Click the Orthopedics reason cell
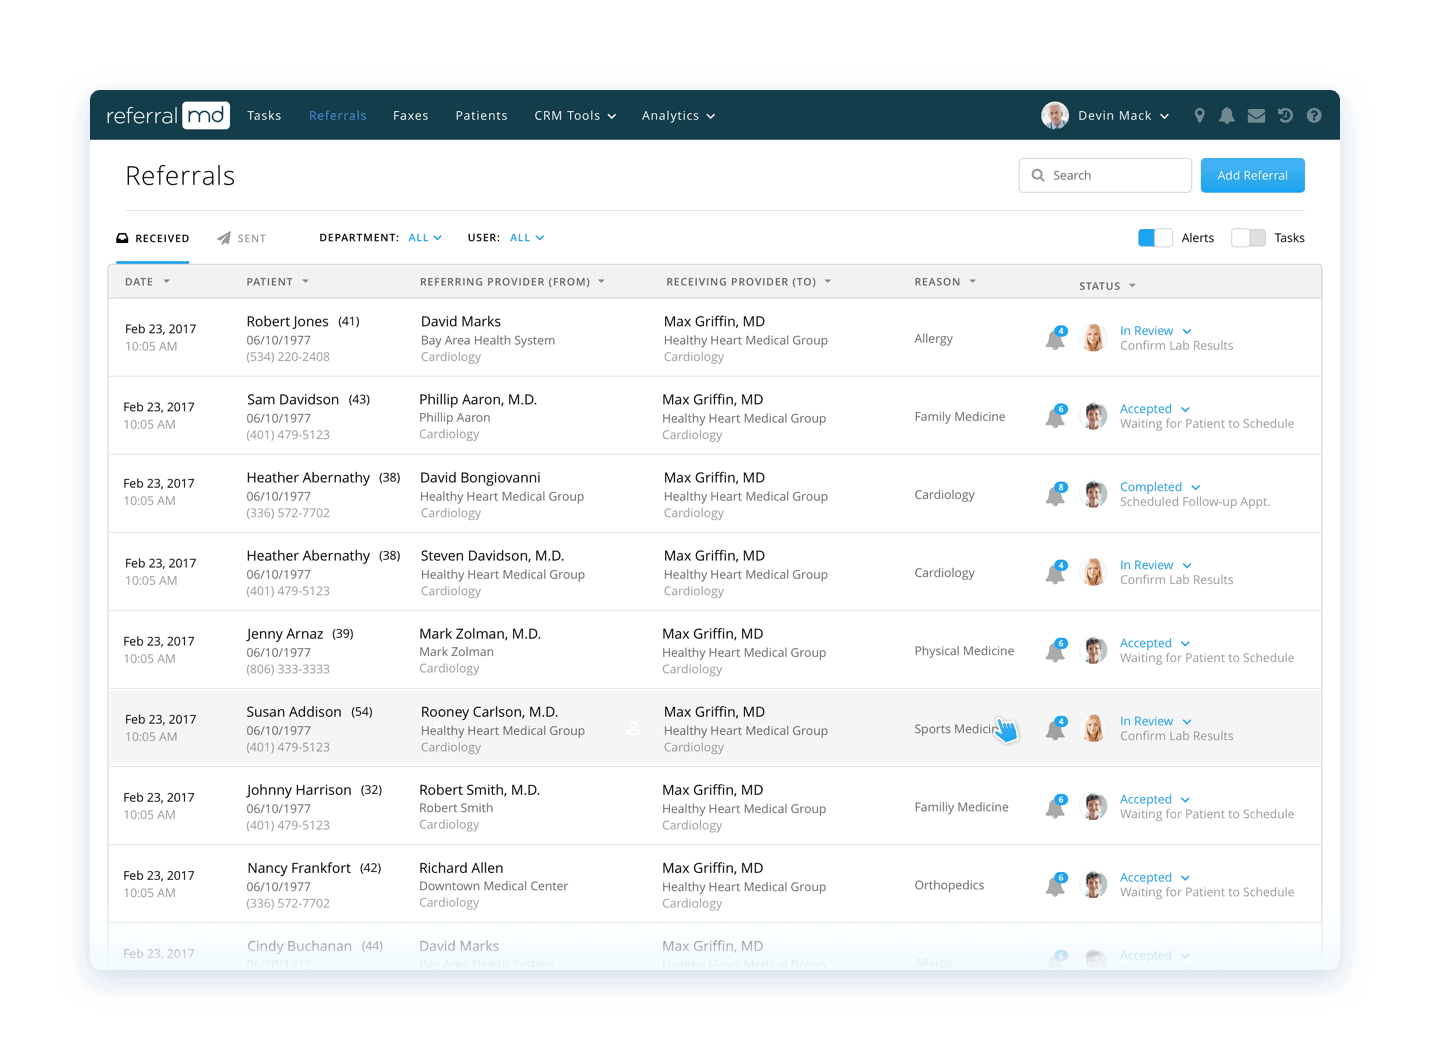 tap(949, 885)
